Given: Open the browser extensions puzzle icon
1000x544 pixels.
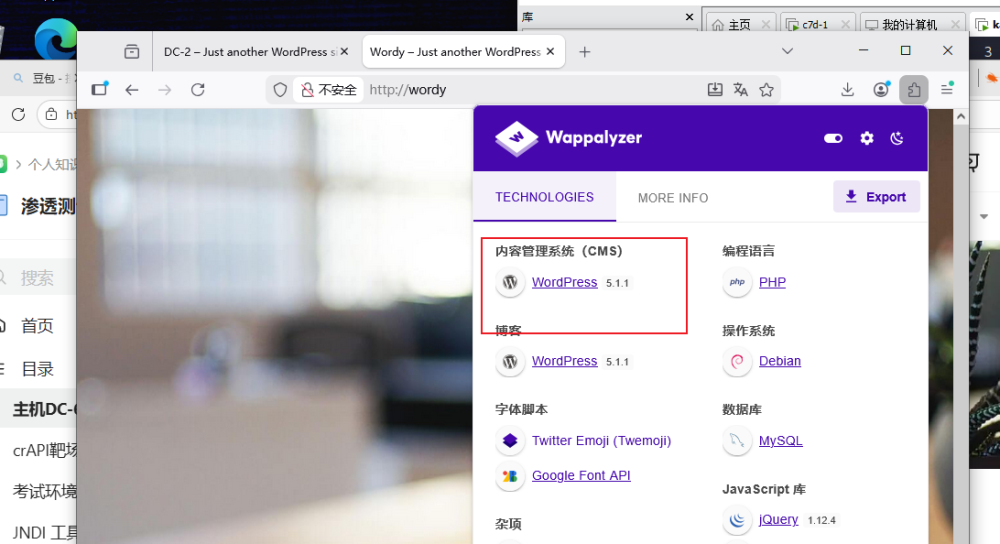Looking at the screenshot, I should pyautogui.click(x=914, y=90).
